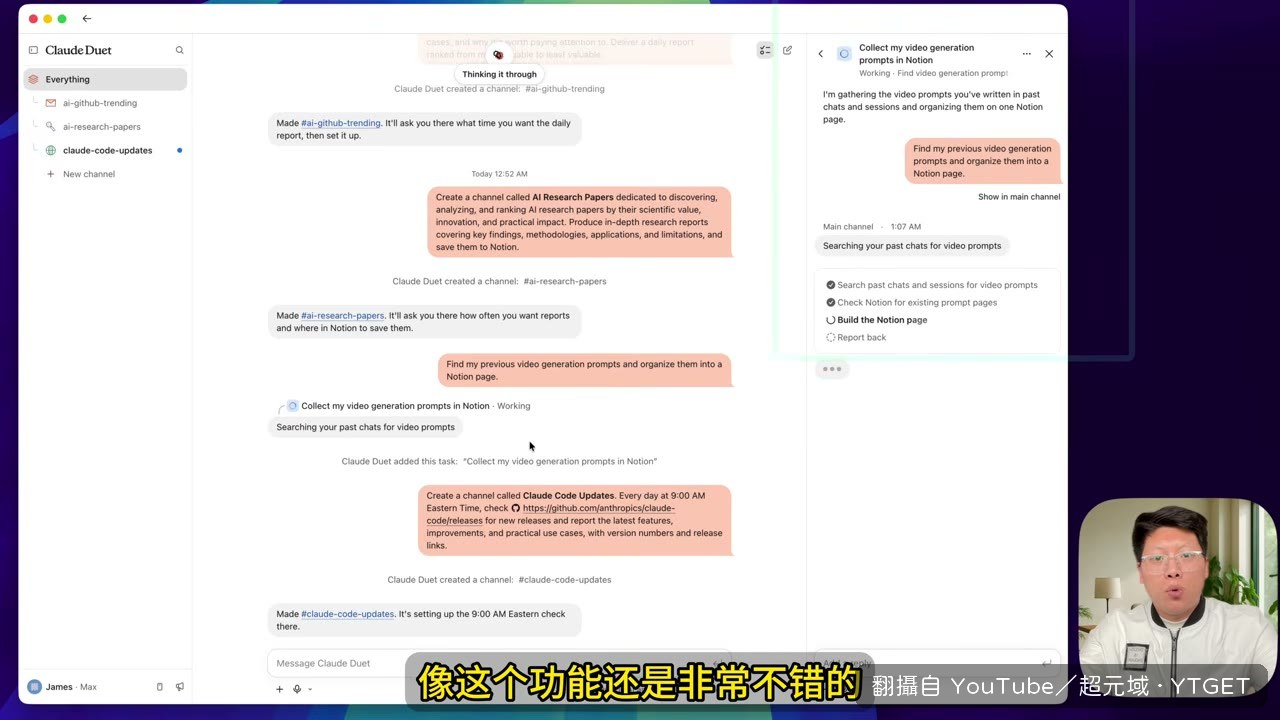The width and height of the screenshot is (1280, 720).
Task: Click the magnifier icon for ai-research-papers
Action: point(51,127)
